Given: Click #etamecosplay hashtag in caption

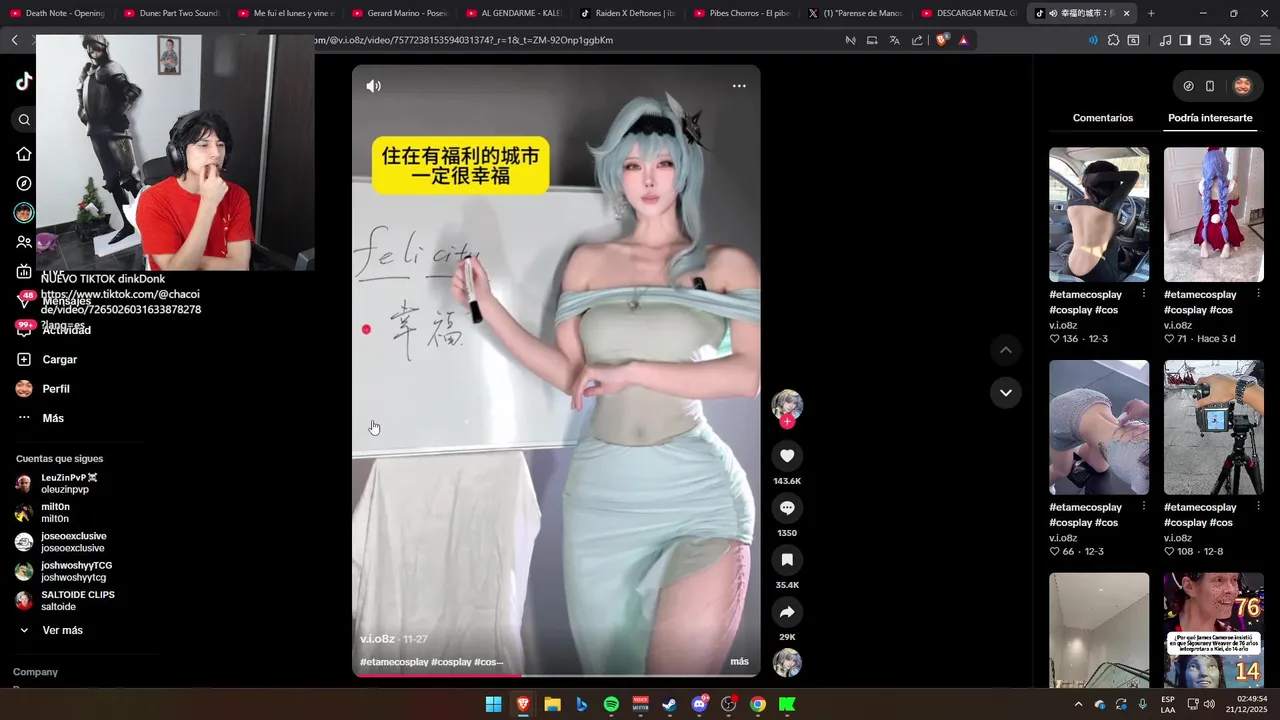Looking at the screenshot, I should pos(394,662).
